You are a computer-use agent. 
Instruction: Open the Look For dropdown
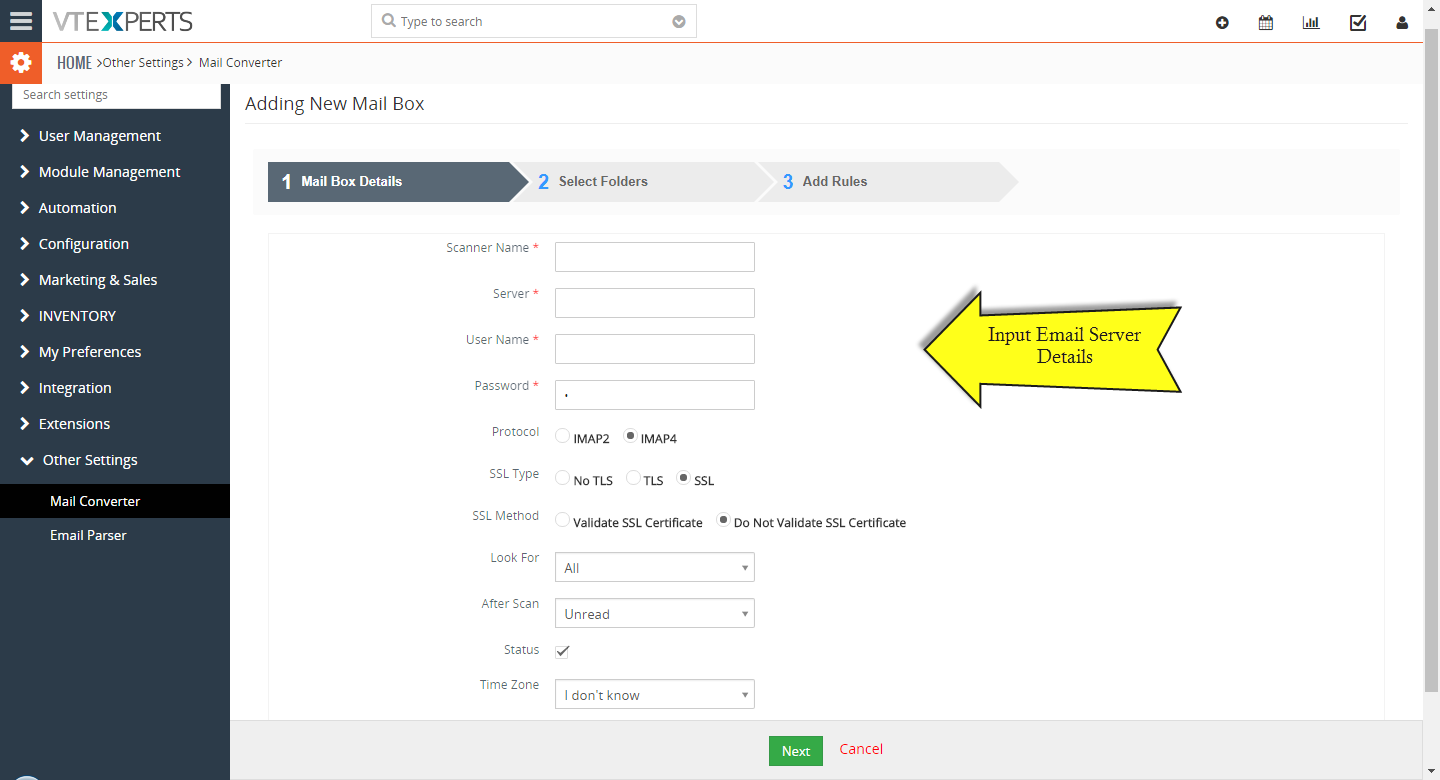pos(655,568)
